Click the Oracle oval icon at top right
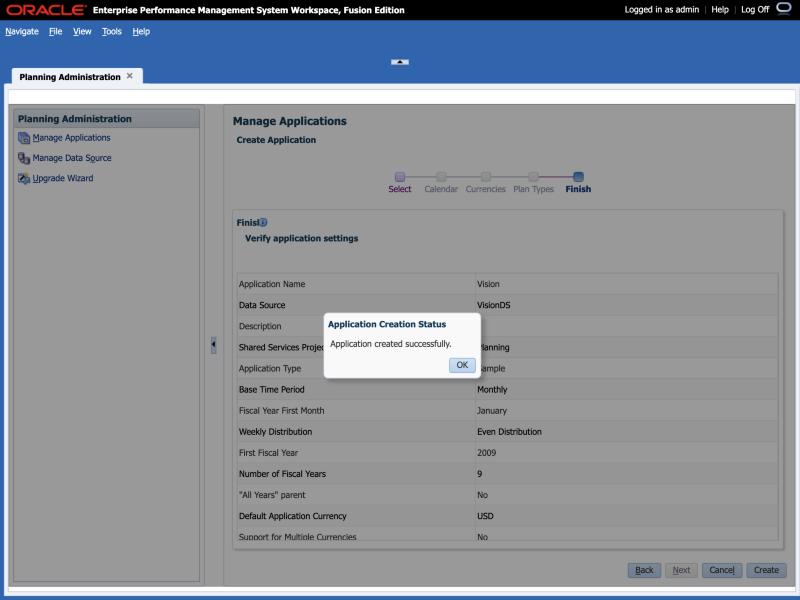 (784, 8)
